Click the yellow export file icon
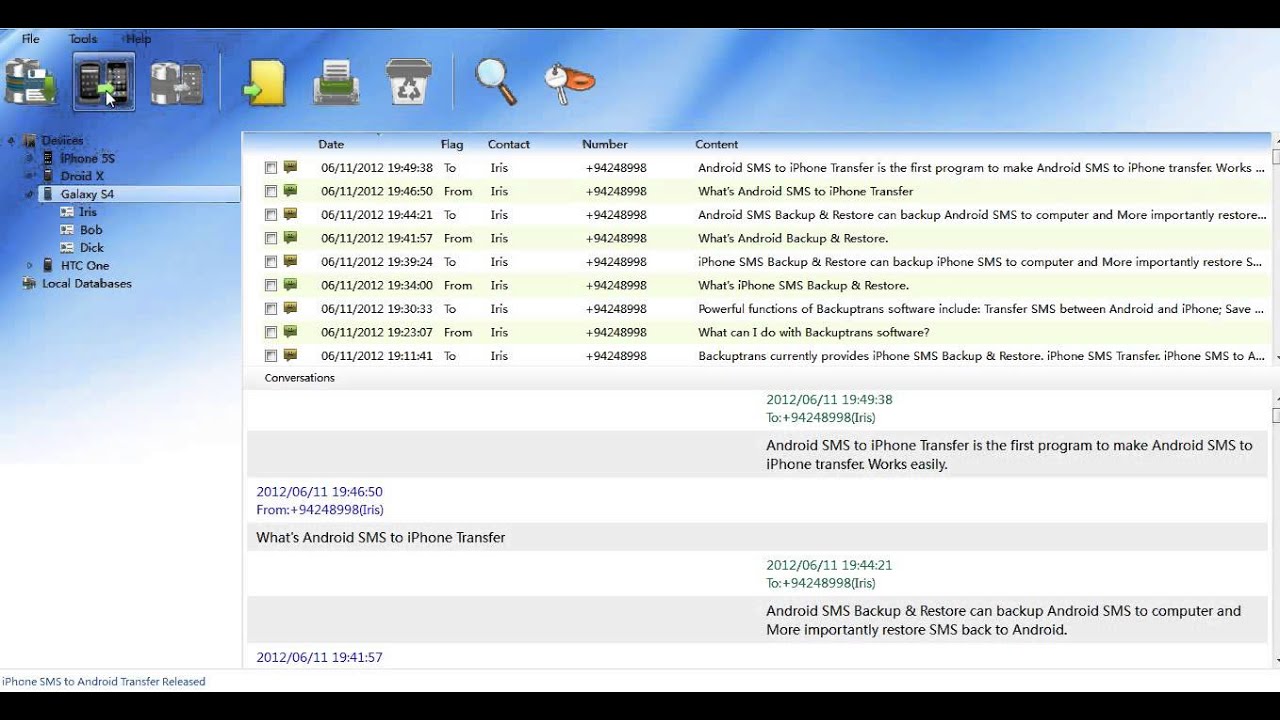The height and width of the screenshot is (720, 1280). 264,82
